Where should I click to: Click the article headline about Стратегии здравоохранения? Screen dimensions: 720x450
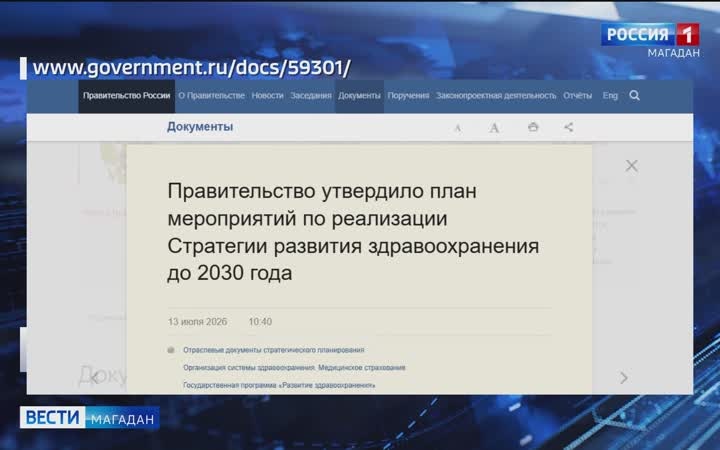[x=353, y=232]
